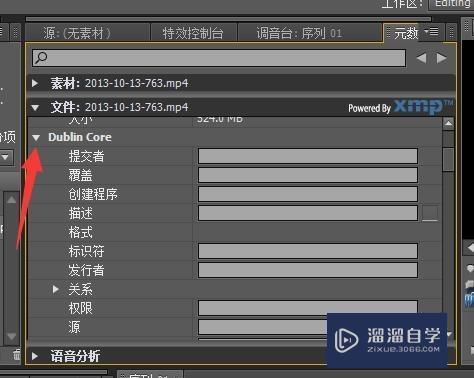The image size is (474, 378).
Task: Click the left panel scroll-down arrow
Action: (11, 336)
